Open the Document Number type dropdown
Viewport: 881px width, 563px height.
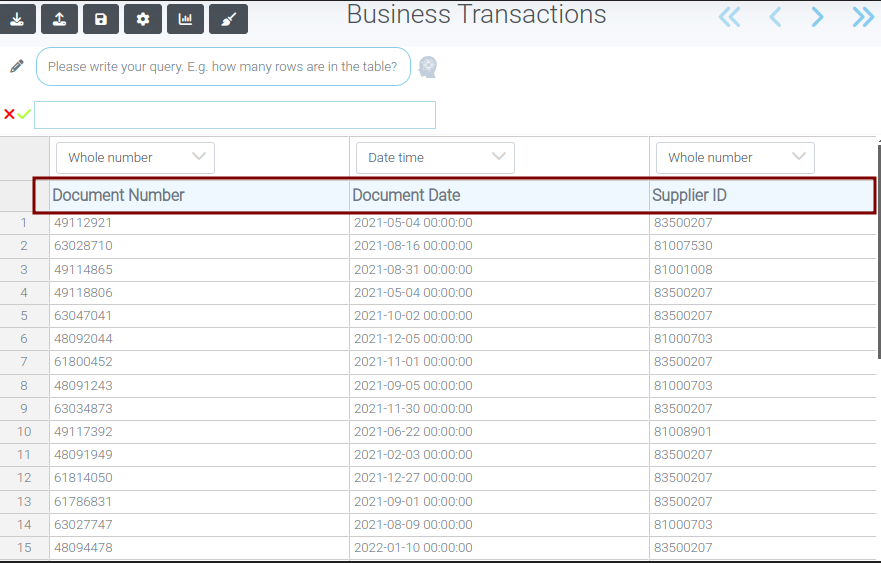click(x=135, y=158)
